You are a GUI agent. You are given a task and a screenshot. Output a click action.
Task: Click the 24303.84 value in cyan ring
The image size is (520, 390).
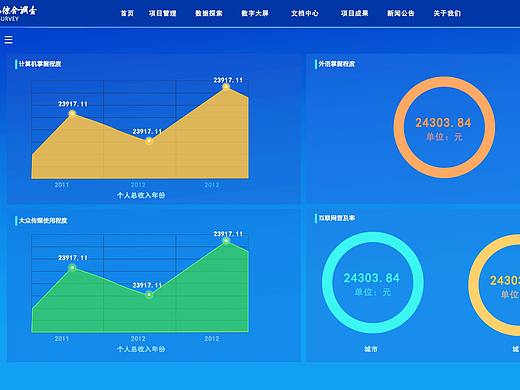pyautogui.click(x=372, y=278)
